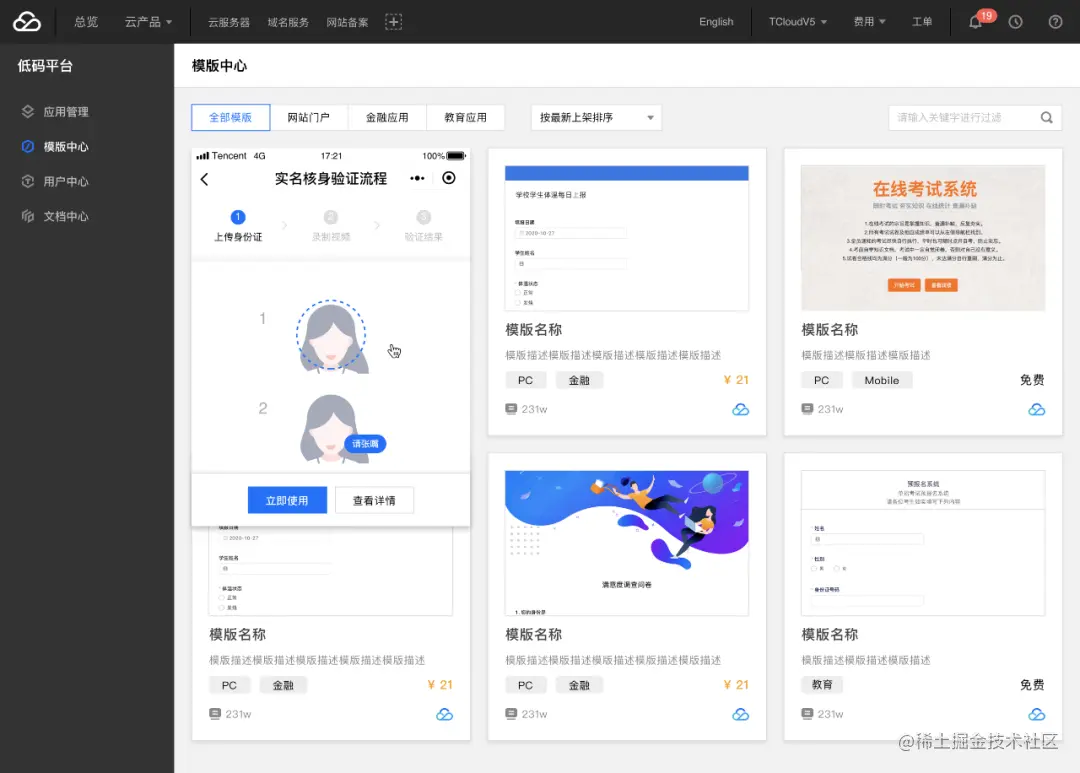Viewport: 1080px width, 773px height.
Task: Click the usage count icon on the 教育 card
Action: [x=807, y=714]
